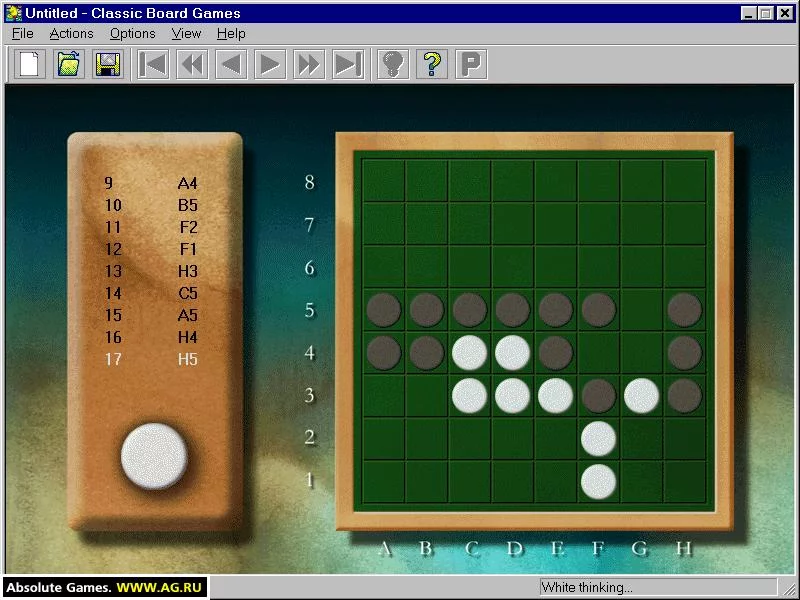Viewport: 800px width, 600px height.
Task: Select move 14 C5 in move list
Action: point(151,293)
